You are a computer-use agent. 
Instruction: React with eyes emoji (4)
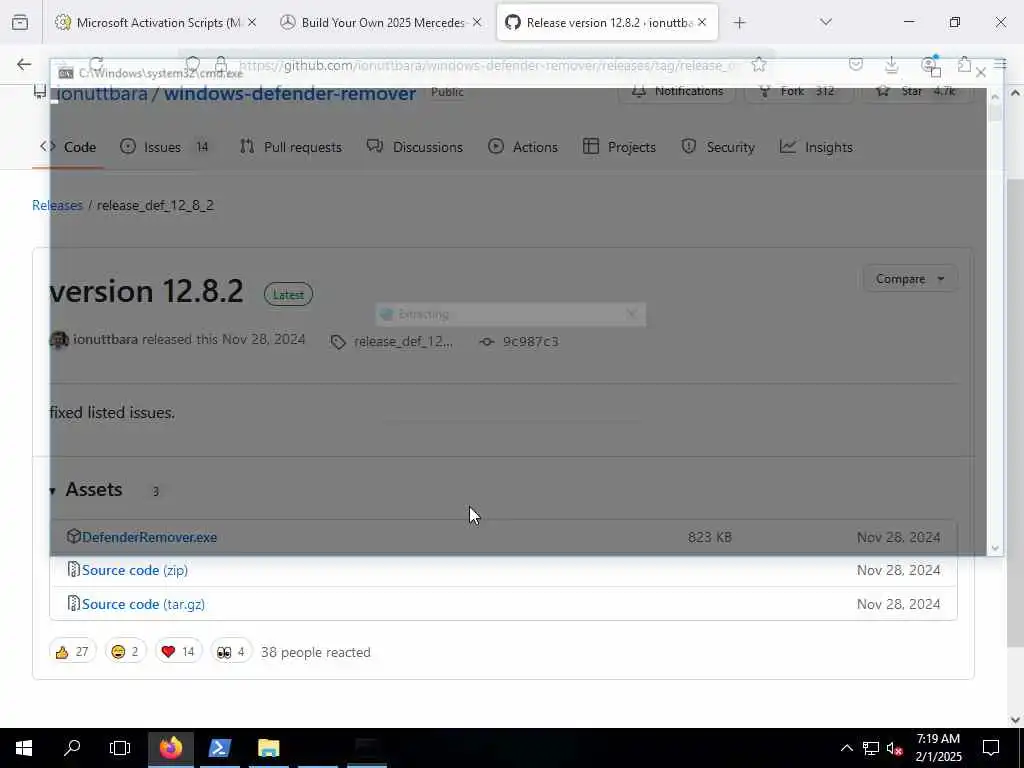point(231,652)
